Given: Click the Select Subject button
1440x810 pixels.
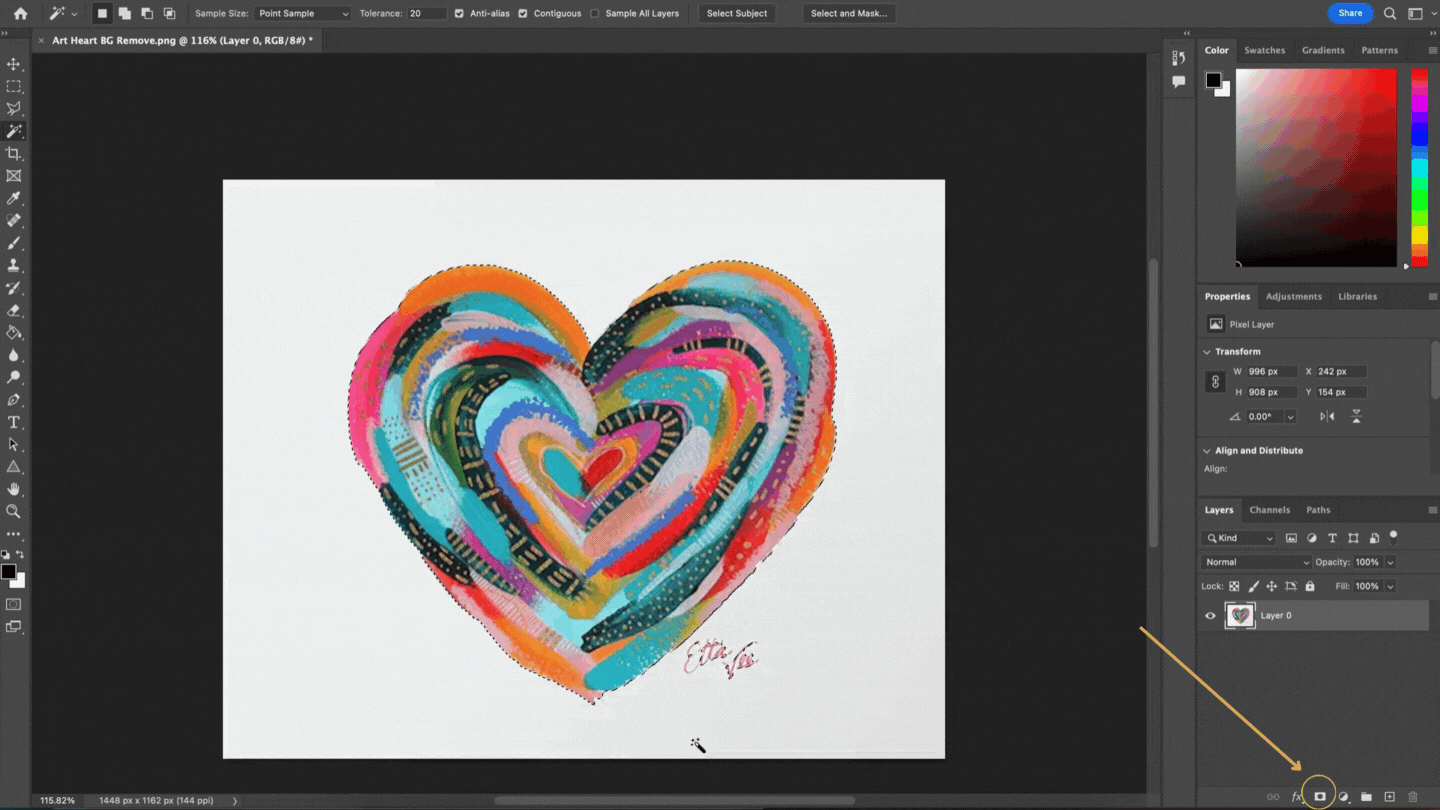Looking at the screenshot, I should click(737, 13).
